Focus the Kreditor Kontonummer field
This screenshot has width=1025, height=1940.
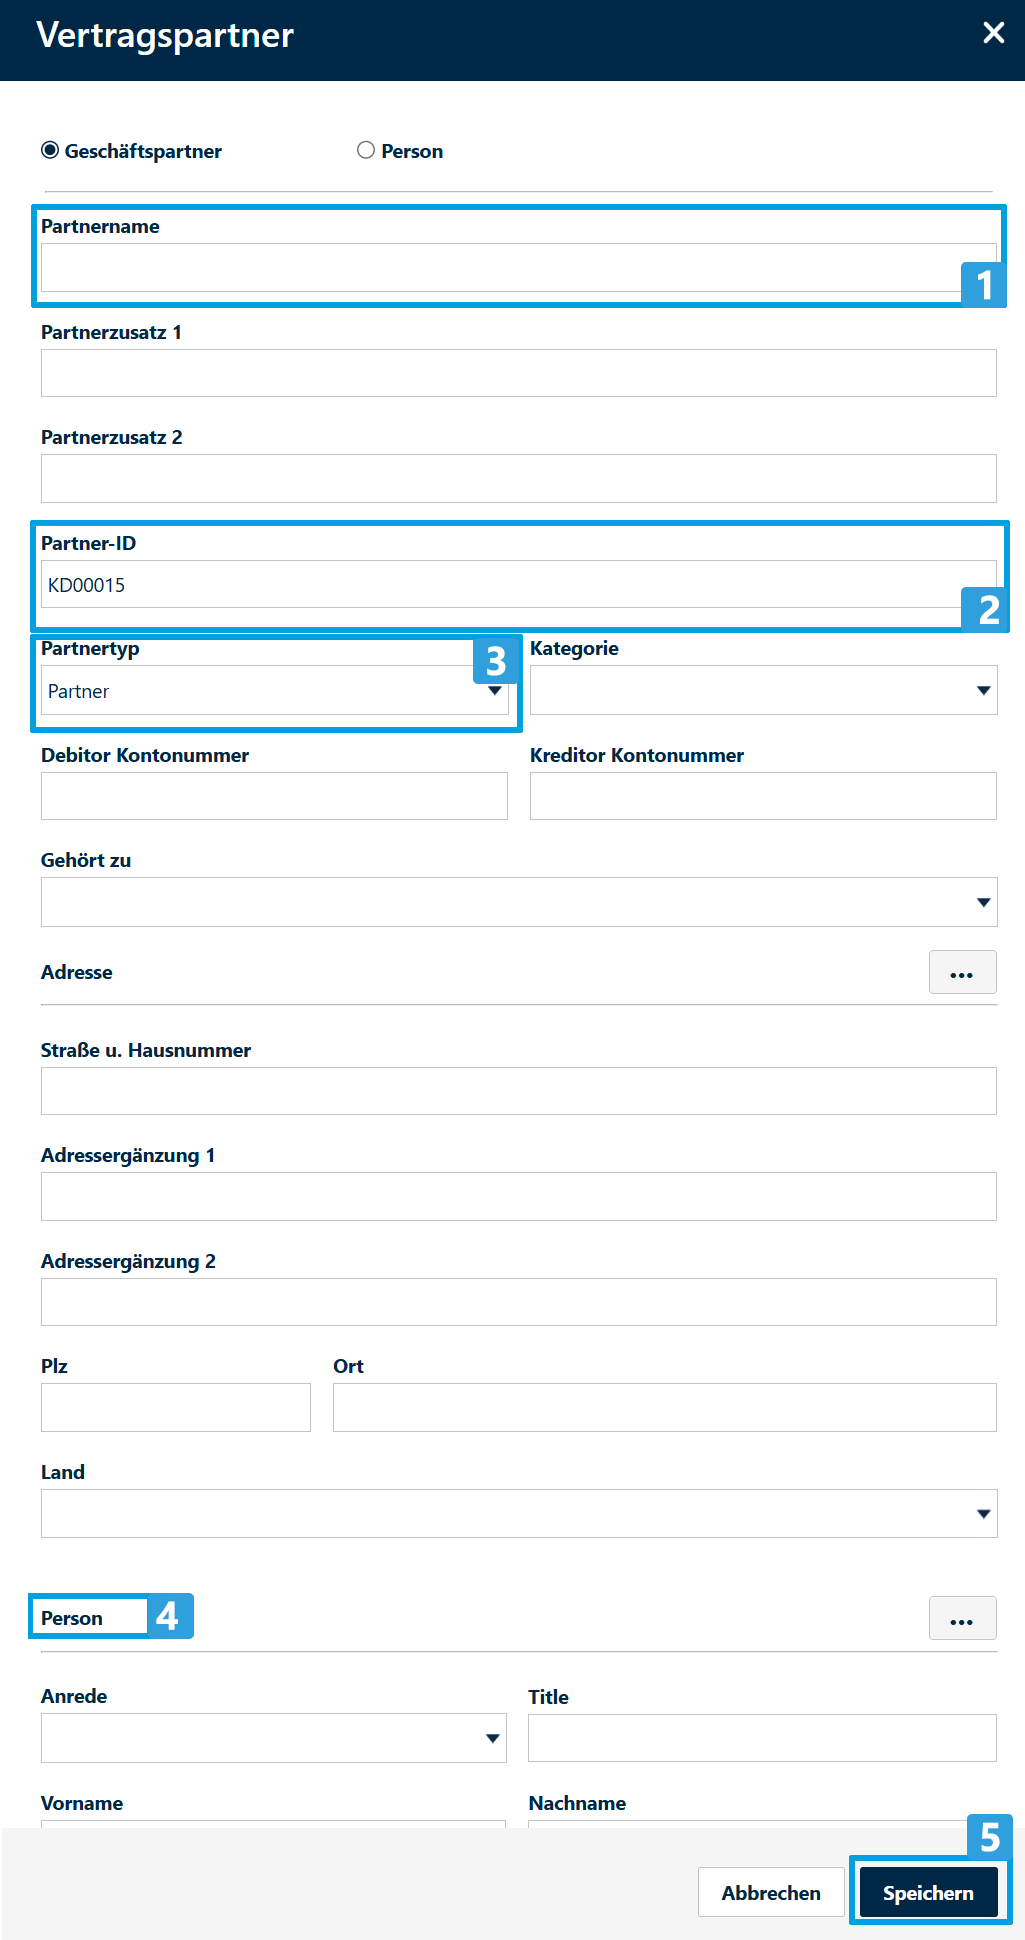point(762,796)
